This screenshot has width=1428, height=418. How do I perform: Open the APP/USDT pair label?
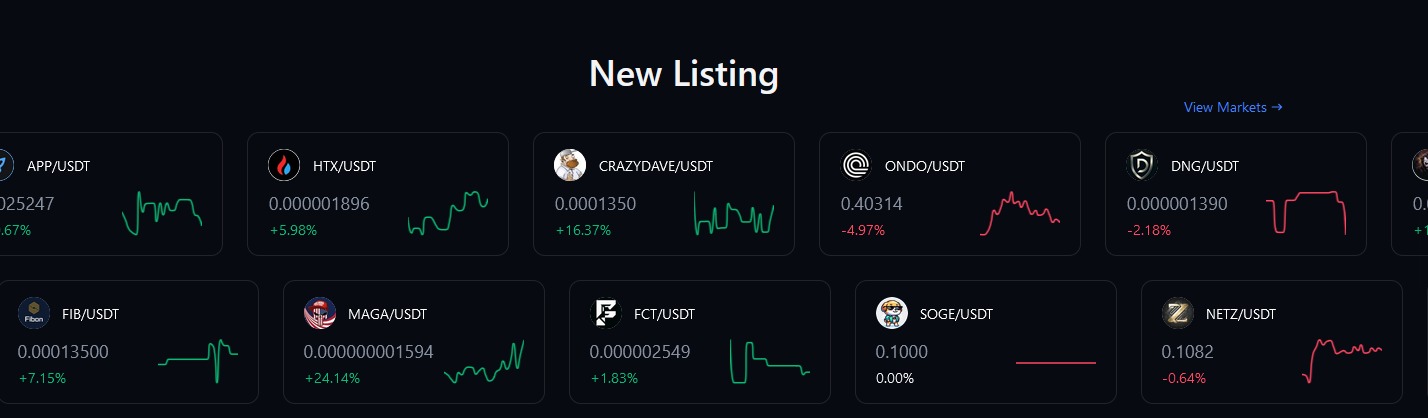point(59,166)
